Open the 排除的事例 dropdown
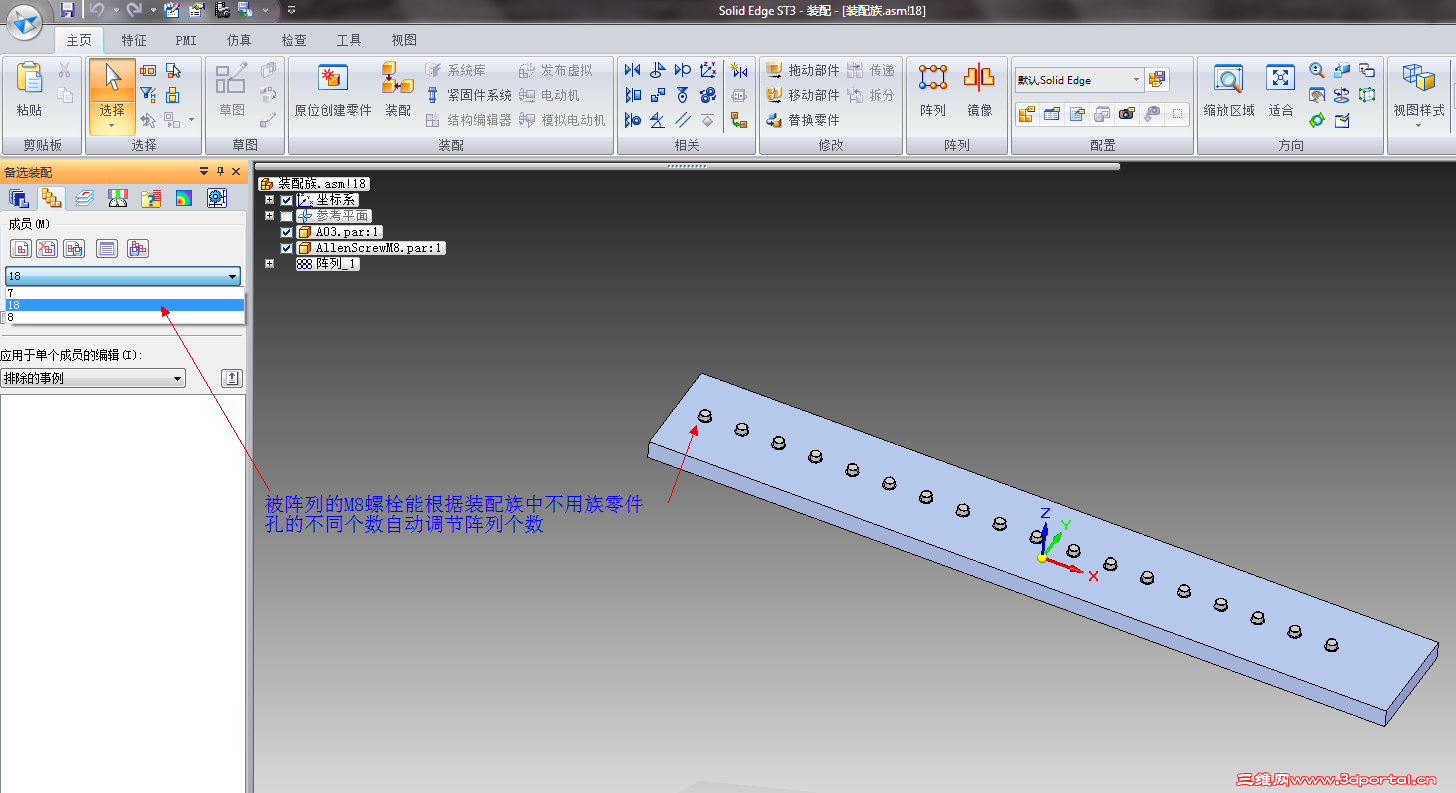This screenshot has height=793, width=1456. [x=93, y=379]
